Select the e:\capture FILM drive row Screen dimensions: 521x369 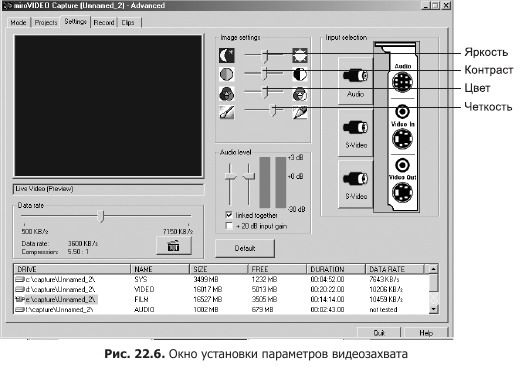click(222, 299)
